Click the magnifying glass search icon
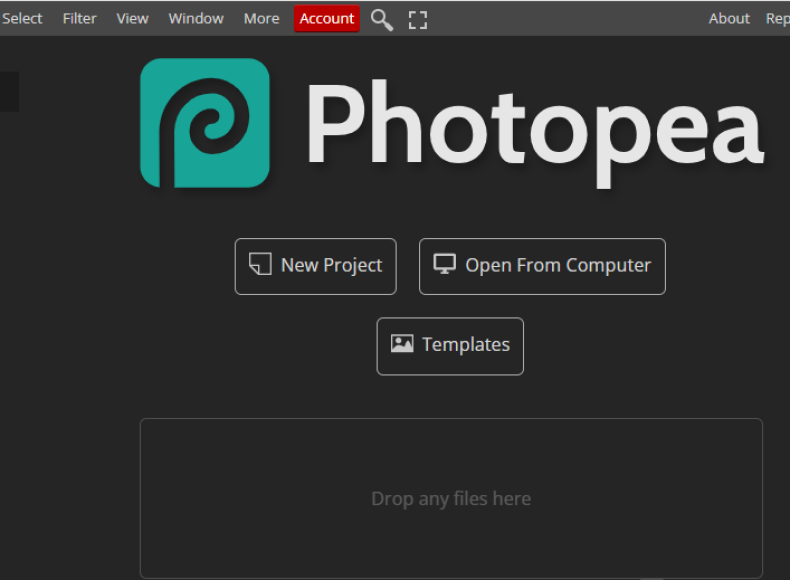790x580 pixels. (x=382, y=20)
